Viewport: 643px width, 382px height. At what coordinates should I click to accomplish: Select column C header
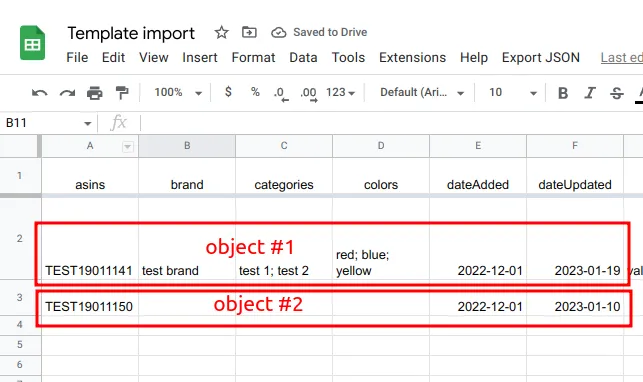(284, 146)
